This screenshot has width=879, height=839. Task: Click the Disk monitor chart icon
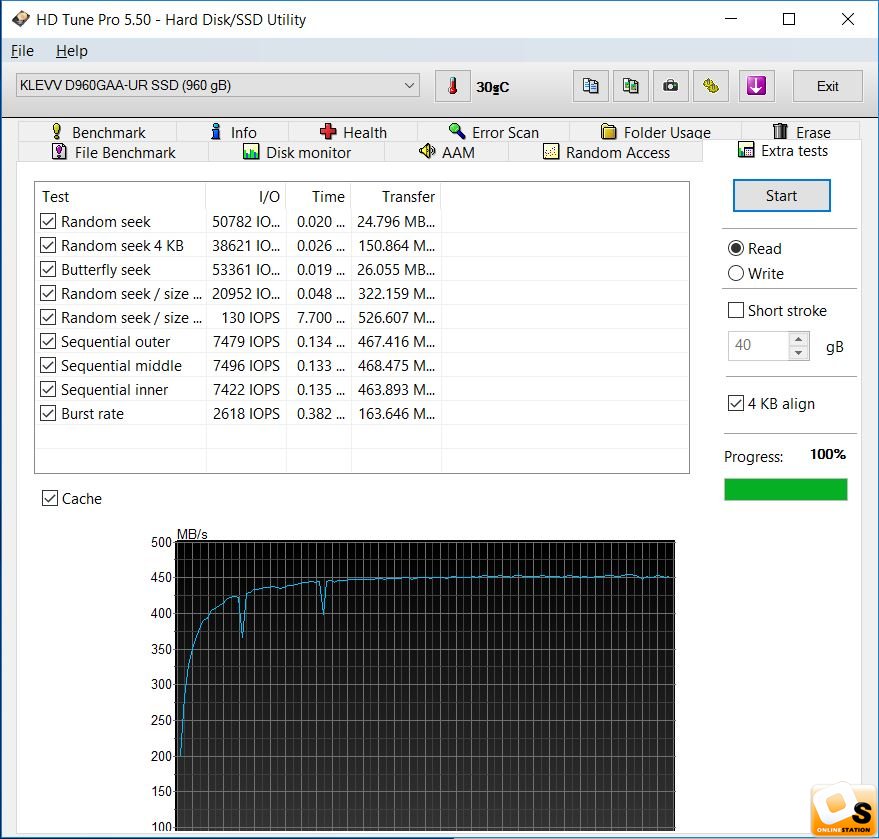251,152
